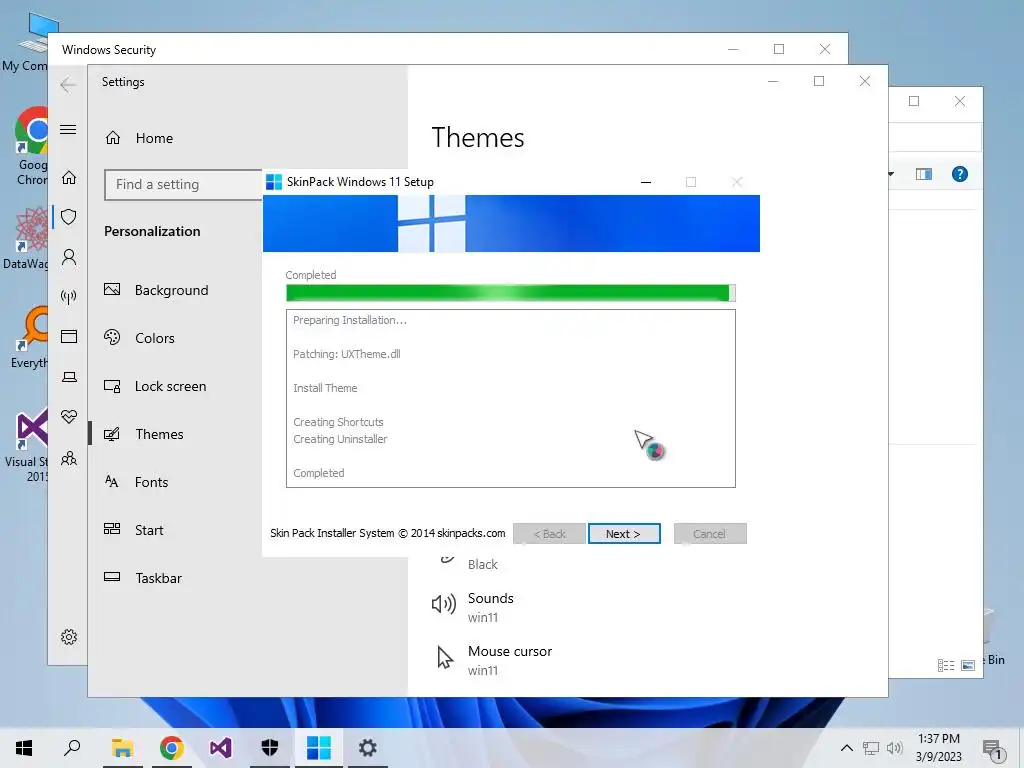The width and height of the screenshot is (1024, 768).
Task: Expand ribbon dropdown arrow in back window
Action: point(891,174)
